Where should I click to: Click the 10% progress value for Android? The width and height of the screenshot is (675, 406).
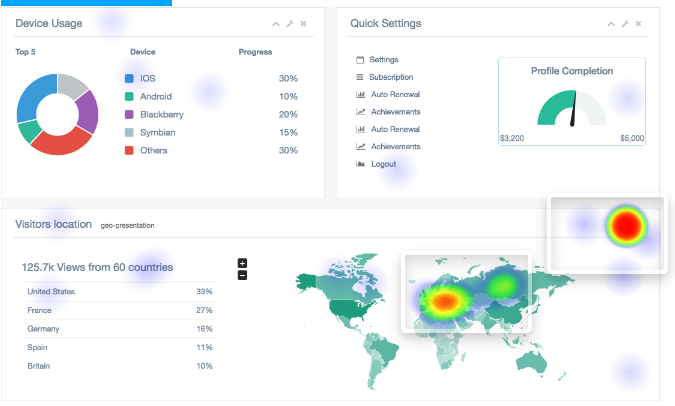point(288,96)
